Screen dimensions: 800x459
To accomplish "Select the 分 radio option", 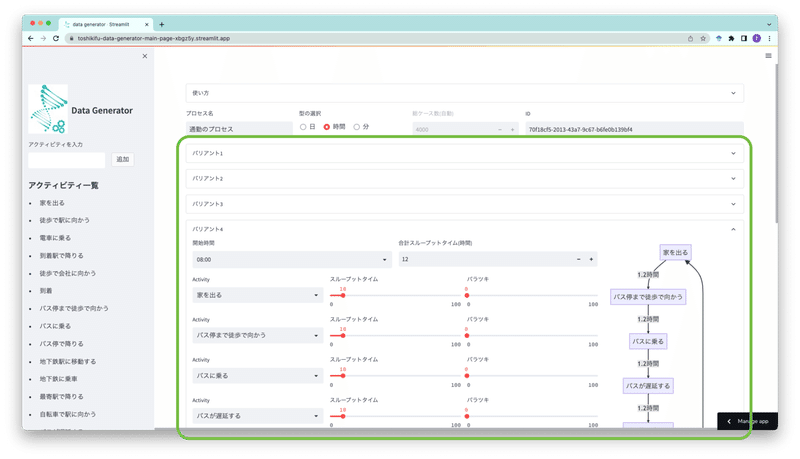I will pyautogui.click(x=357, y=126).
